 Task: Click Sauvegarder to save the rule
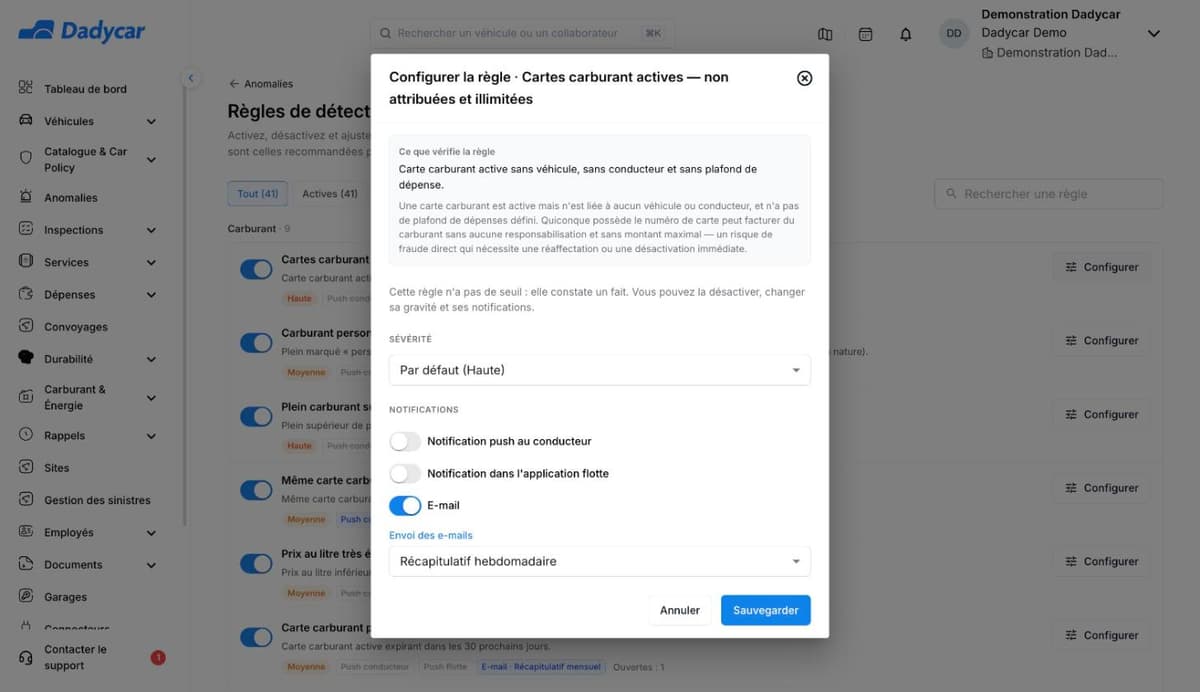point(766,610)
